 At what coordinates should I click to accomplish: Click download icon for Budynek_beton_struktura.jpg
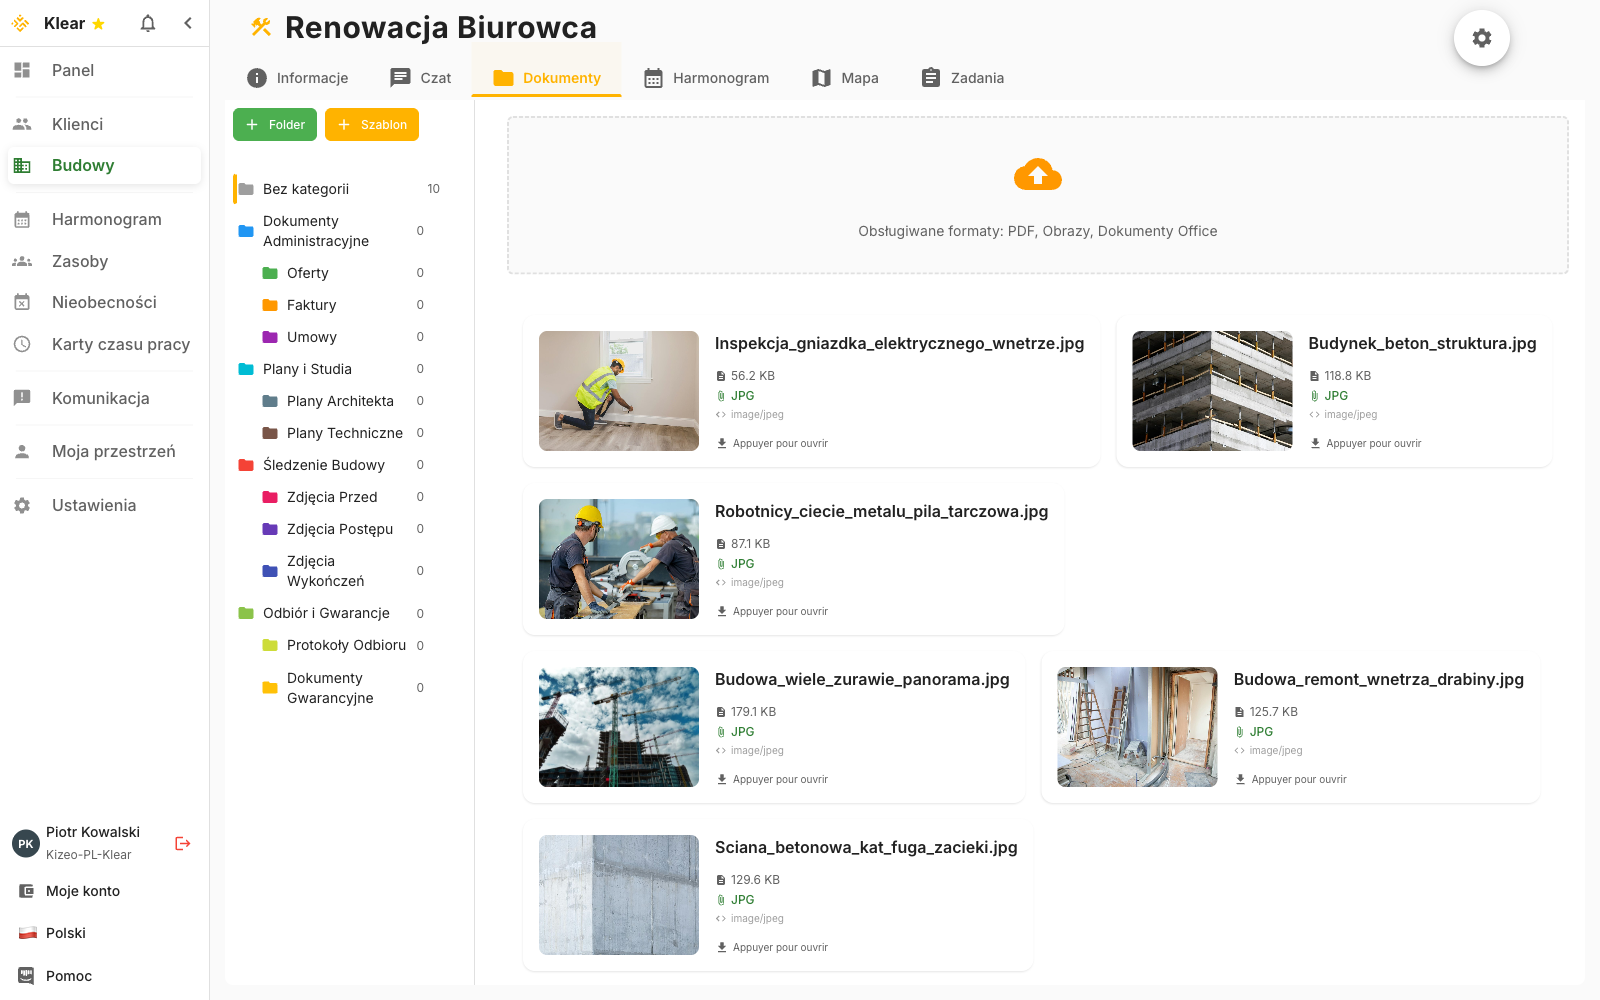tap(1315, 443)
